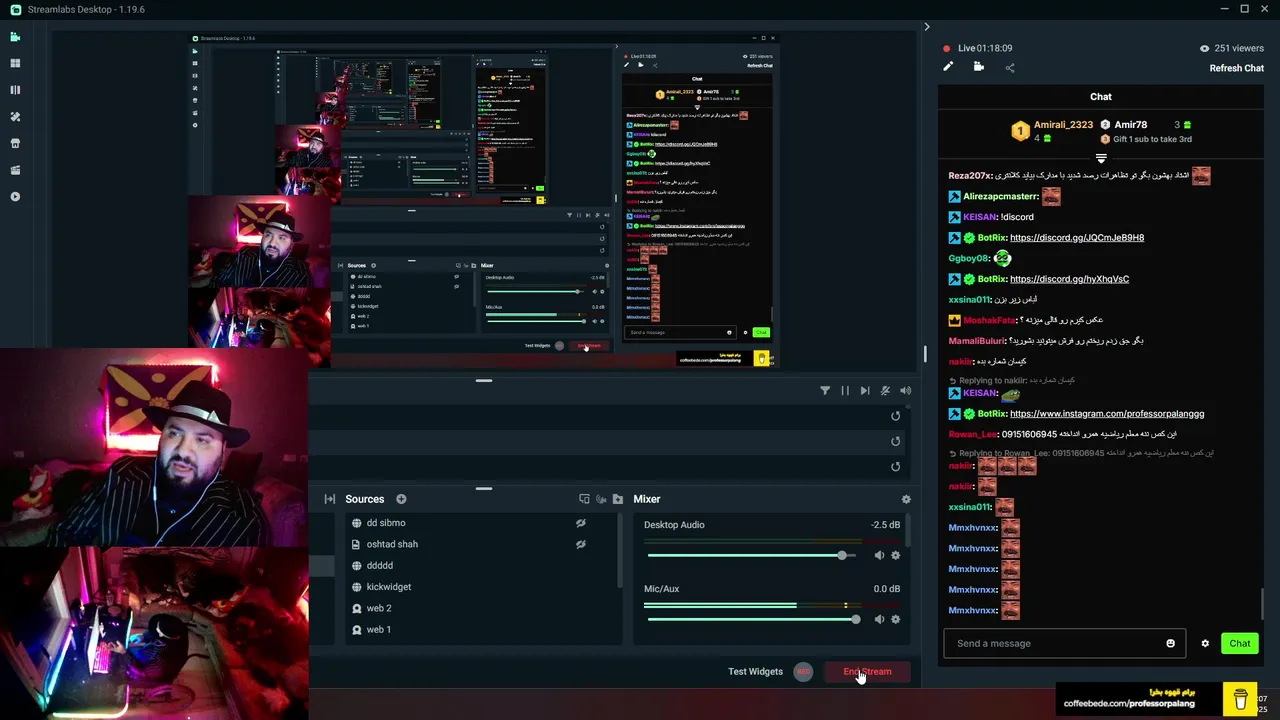The image size is (1280, 720).
Task: Open the App Store shop icon
Action: (x=15, y=143)
